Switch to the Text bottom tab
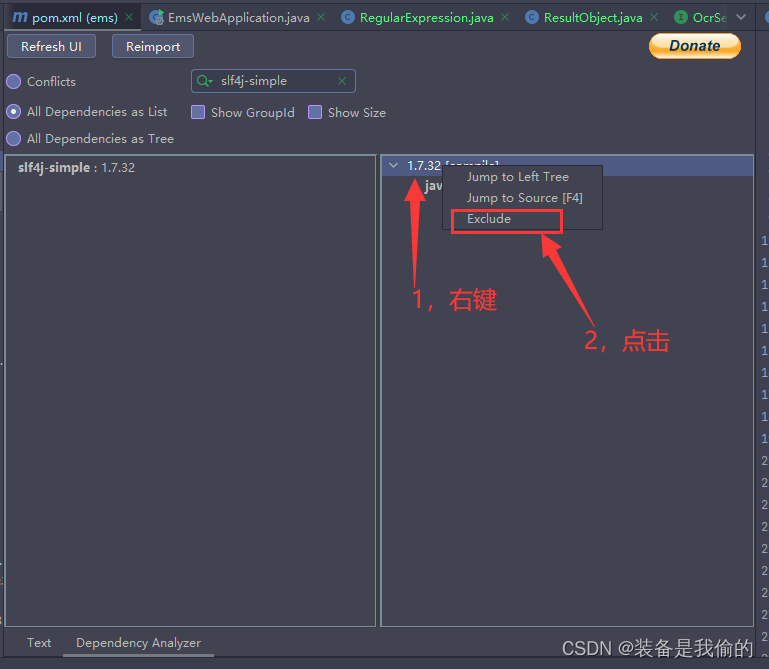 [x=39, y=643]
